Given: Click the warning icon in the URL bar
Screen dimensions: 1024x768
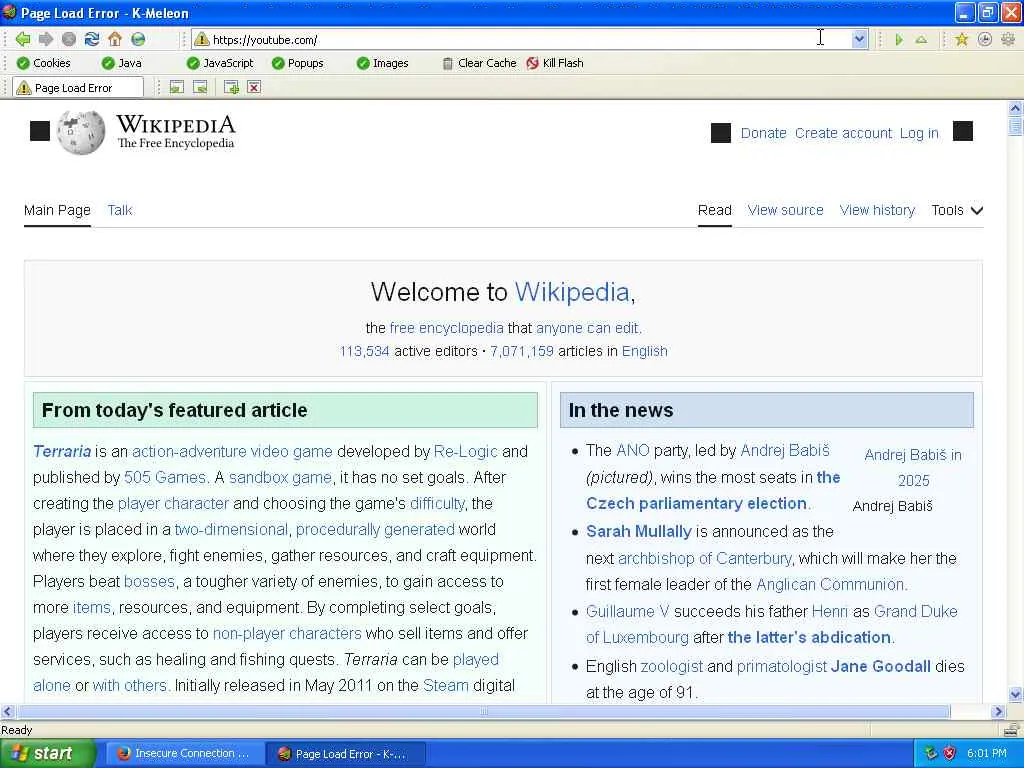Looking at the screenshot, I should pos(202,39).
